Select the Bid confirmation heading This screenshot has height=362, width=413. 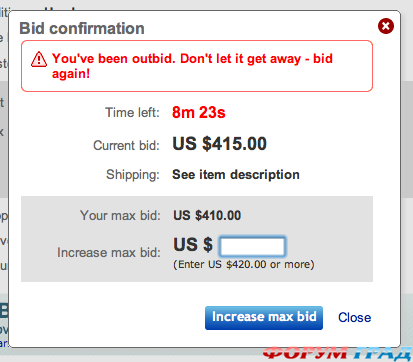[82, 28]
